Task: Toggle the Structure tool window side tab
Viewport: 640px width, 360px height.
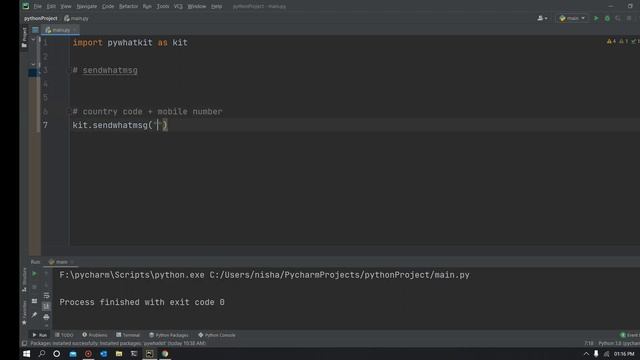Action: point(24,280)
